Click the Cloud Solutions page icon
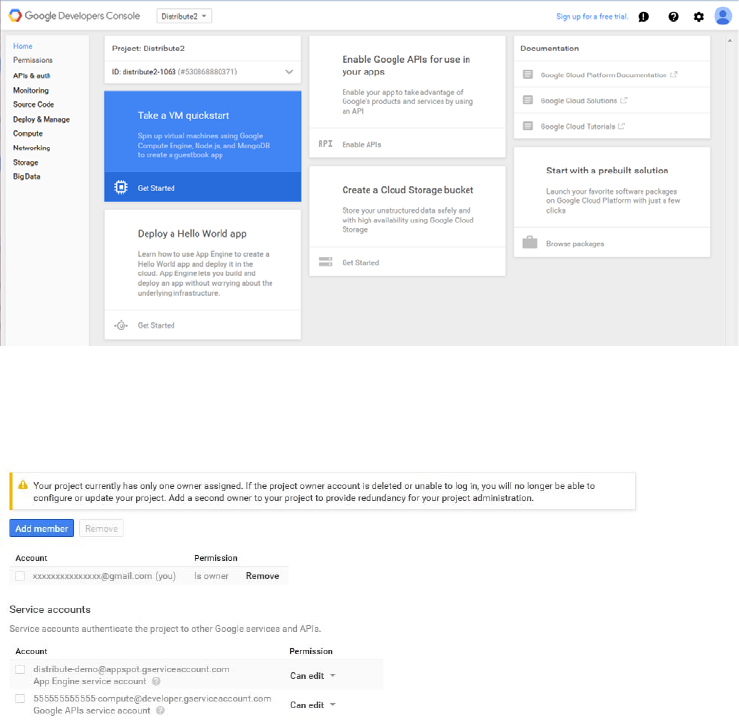The height and width of the screenshot is (720, 739). click(x=528, y=100)
